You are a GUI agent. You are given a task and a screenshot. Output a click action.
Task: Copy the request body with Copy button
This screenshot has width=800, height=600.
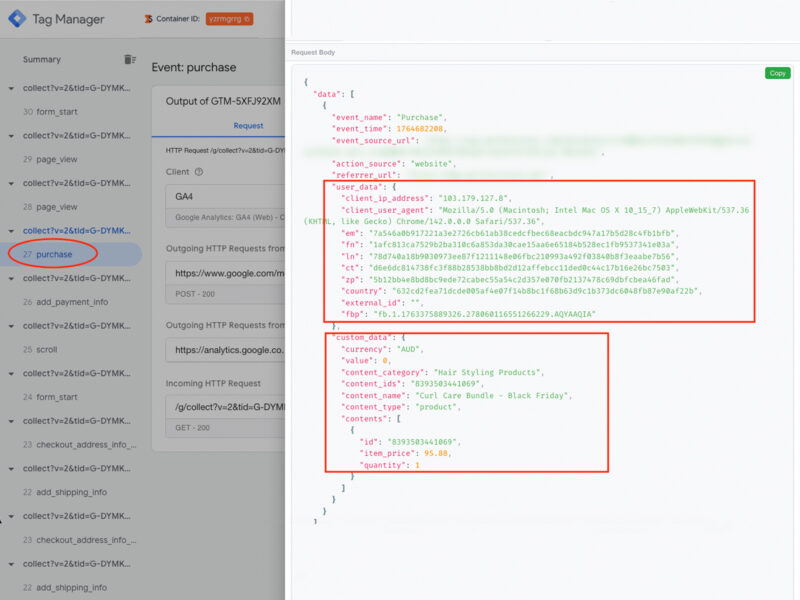pyautogui.click(x=777, y=73)
